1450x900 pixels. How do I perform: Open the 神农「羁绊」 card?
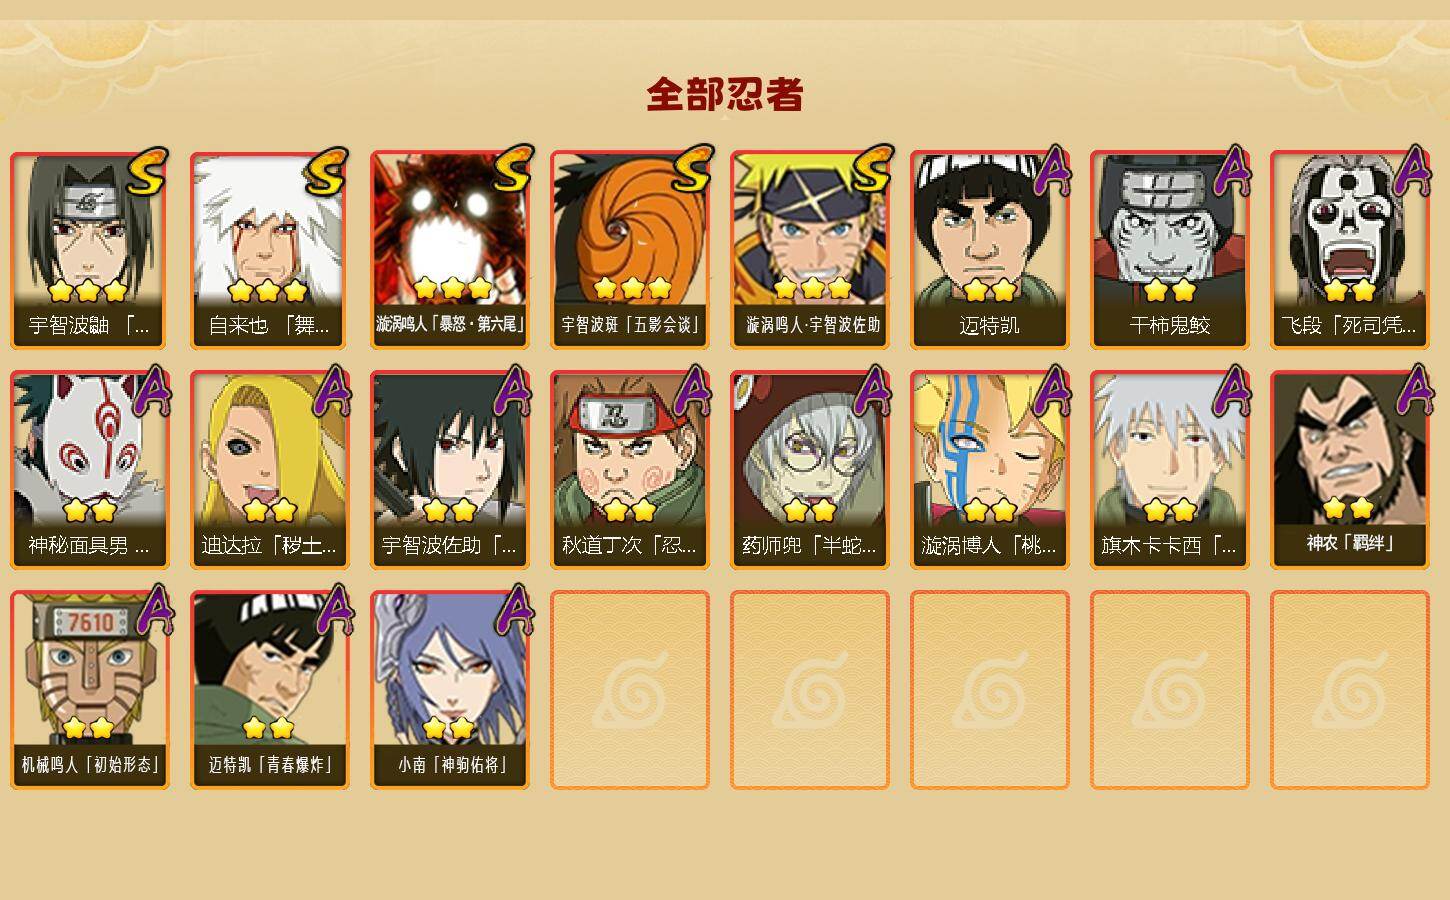(1349, 470)
